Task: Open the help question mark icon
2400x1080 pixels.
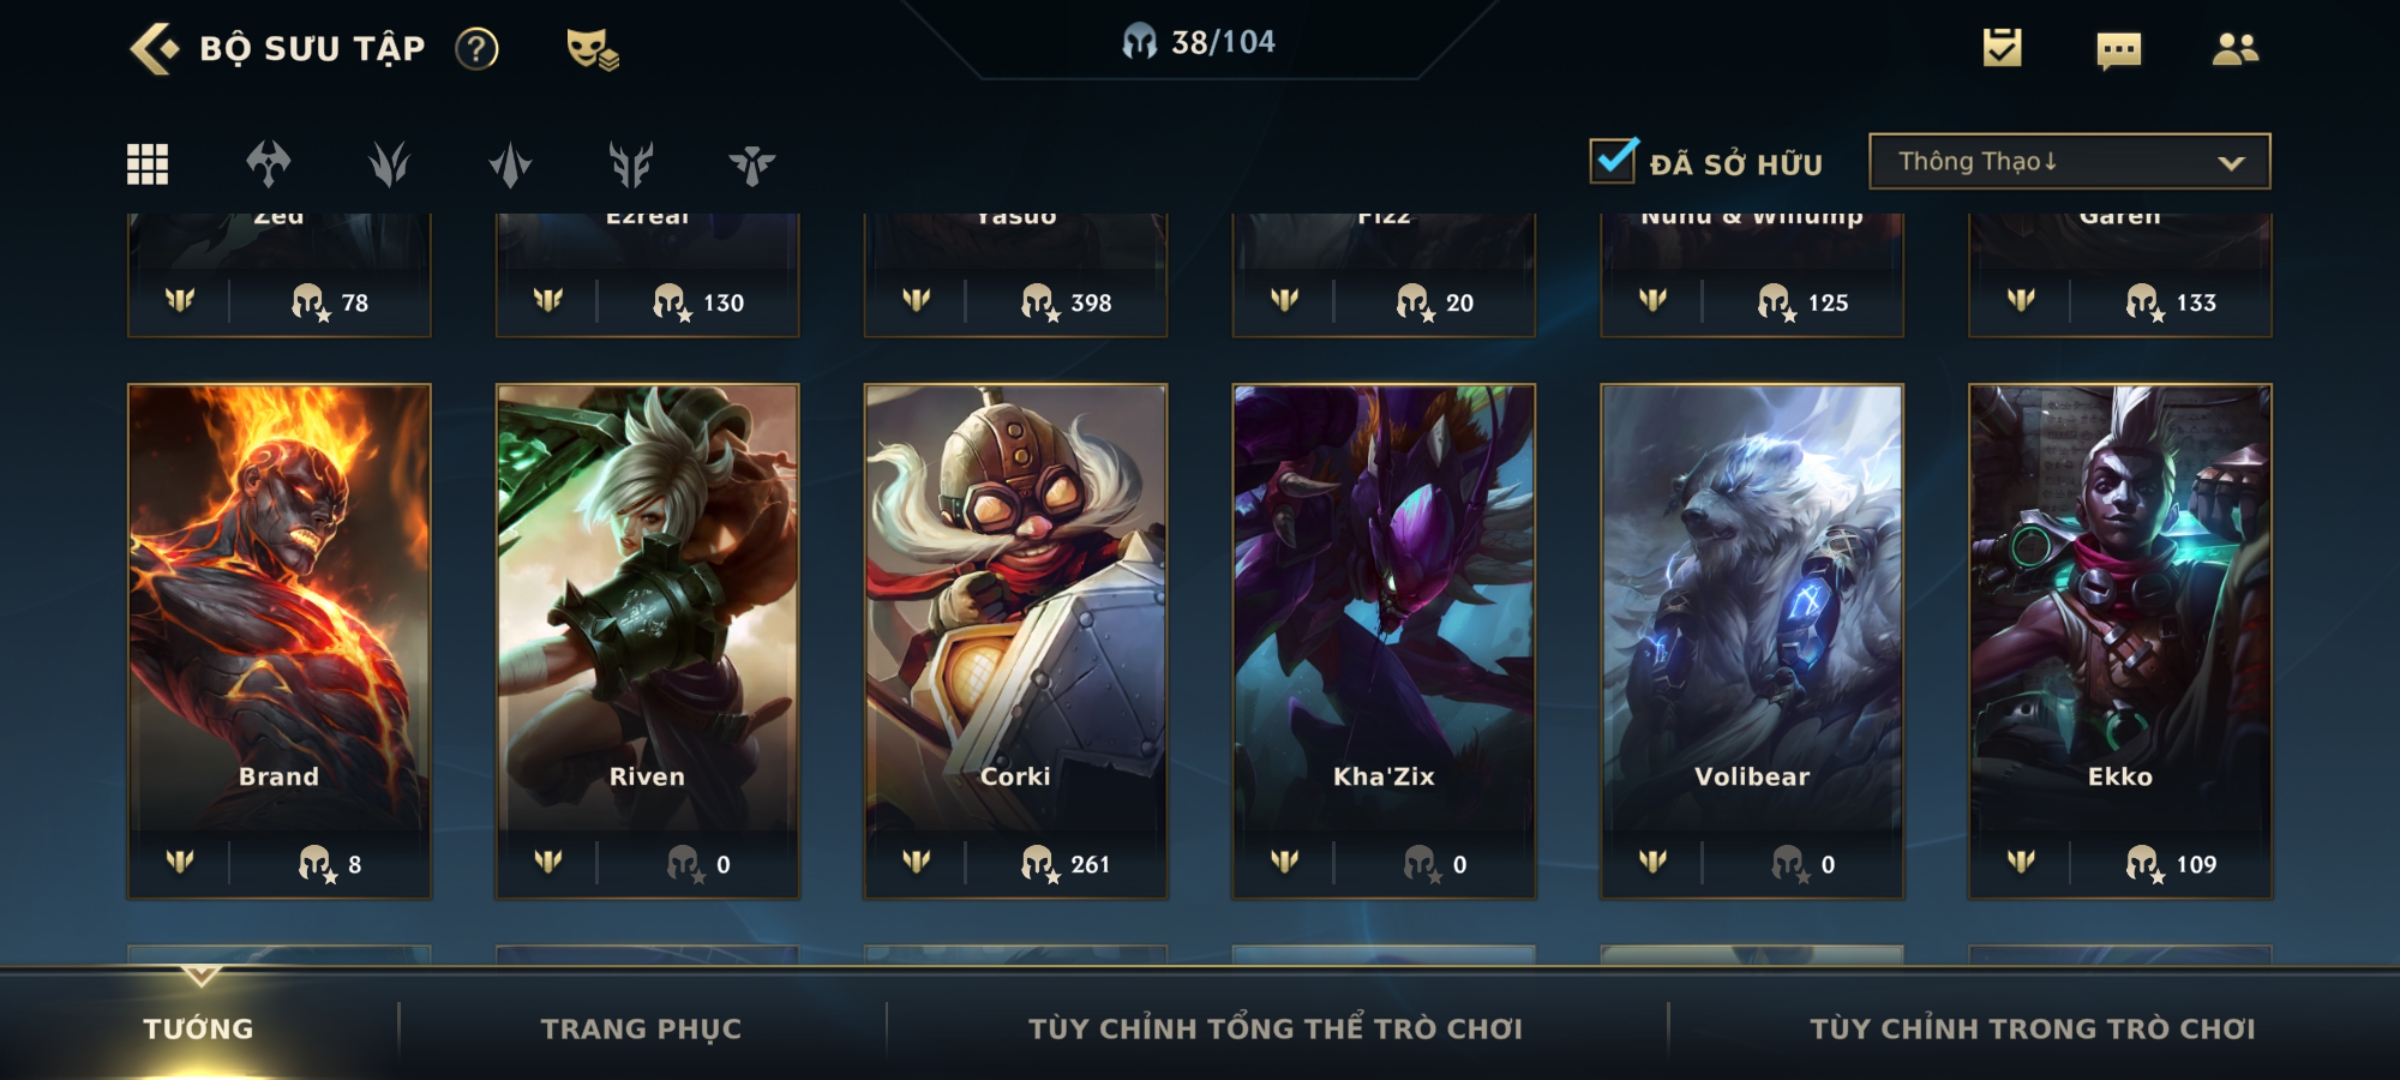Action: tap(477, 48)
